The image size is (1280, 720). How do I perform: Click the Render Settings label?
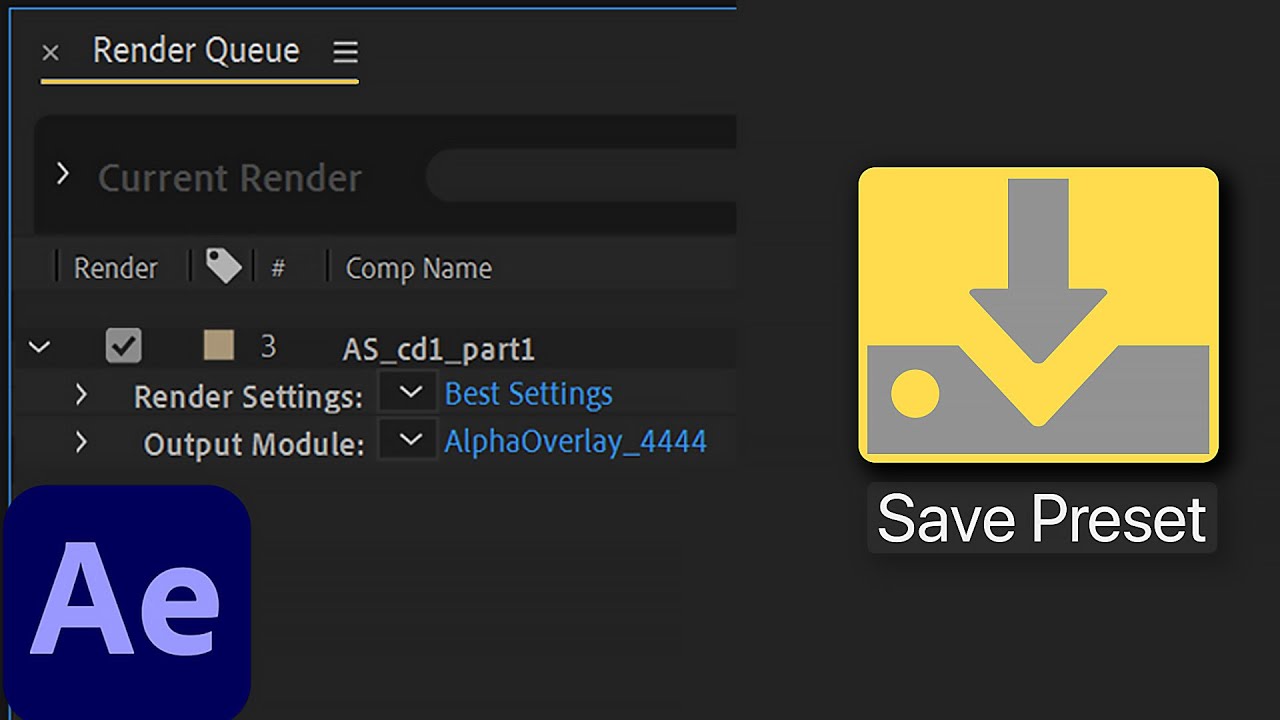[248, 397]
